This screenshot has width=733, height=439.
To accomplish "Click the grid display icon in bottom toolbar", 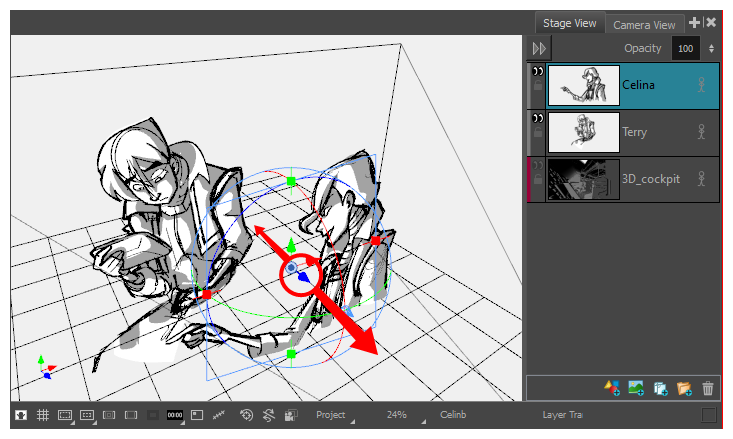I will click(42, 415).
